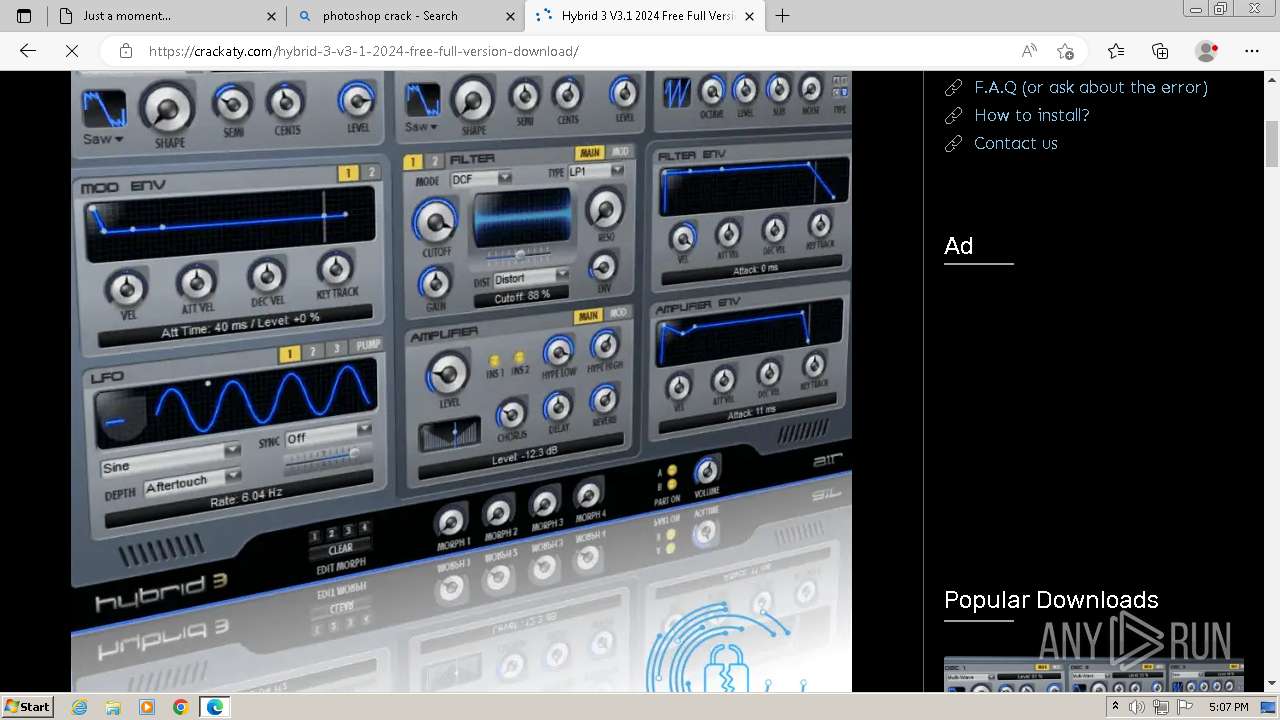
Task: Switch to the "Just a moment..." tab
Action: [x=167, y=16]
